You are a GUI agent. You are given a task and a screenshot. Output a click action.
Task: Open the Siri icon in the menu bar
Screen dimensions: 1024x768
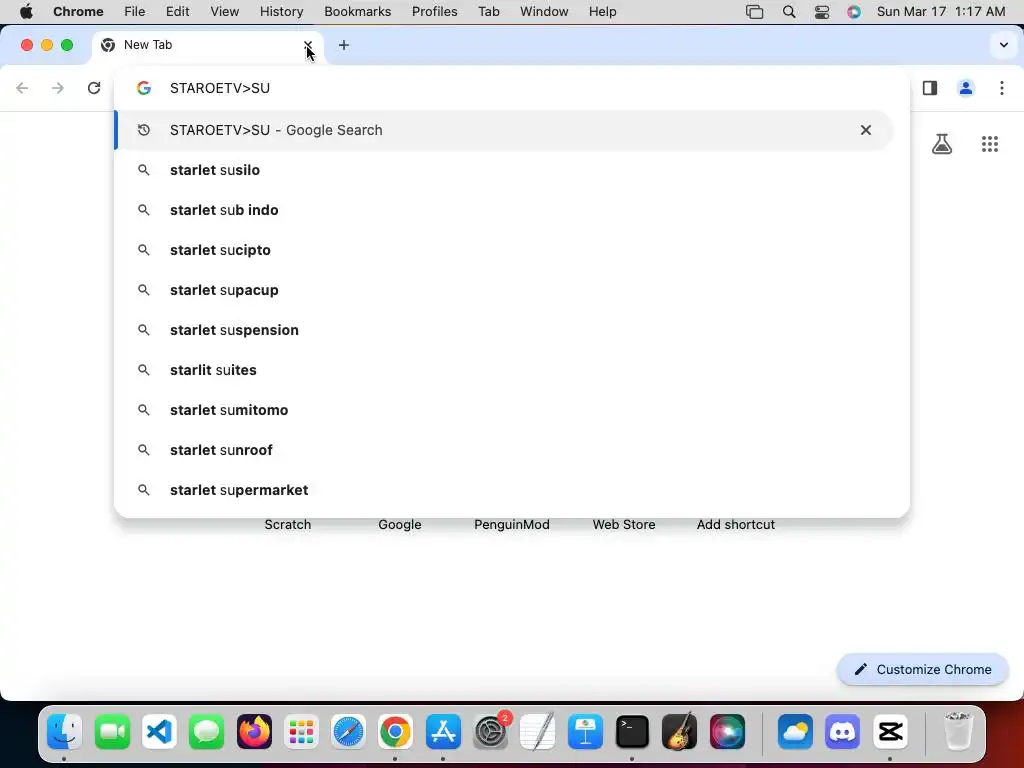854,12
